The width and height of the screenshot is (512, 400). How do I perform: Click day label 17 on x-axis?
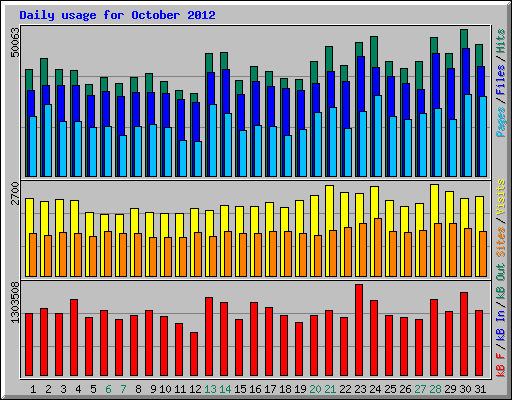pos(270,389)
